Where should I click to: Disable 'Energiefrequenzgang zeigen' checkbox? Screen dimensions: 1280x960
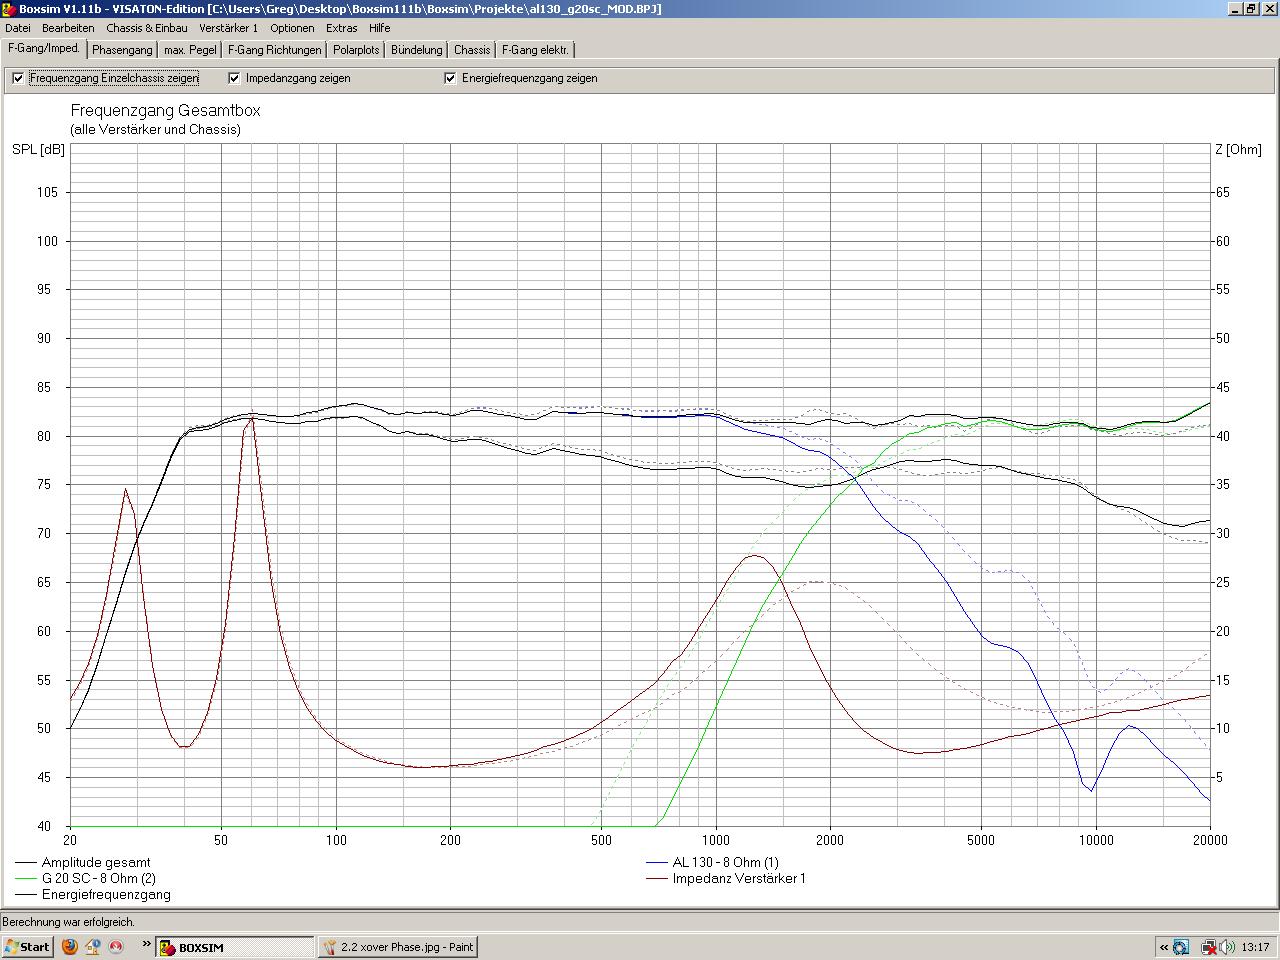pos(450,78)
